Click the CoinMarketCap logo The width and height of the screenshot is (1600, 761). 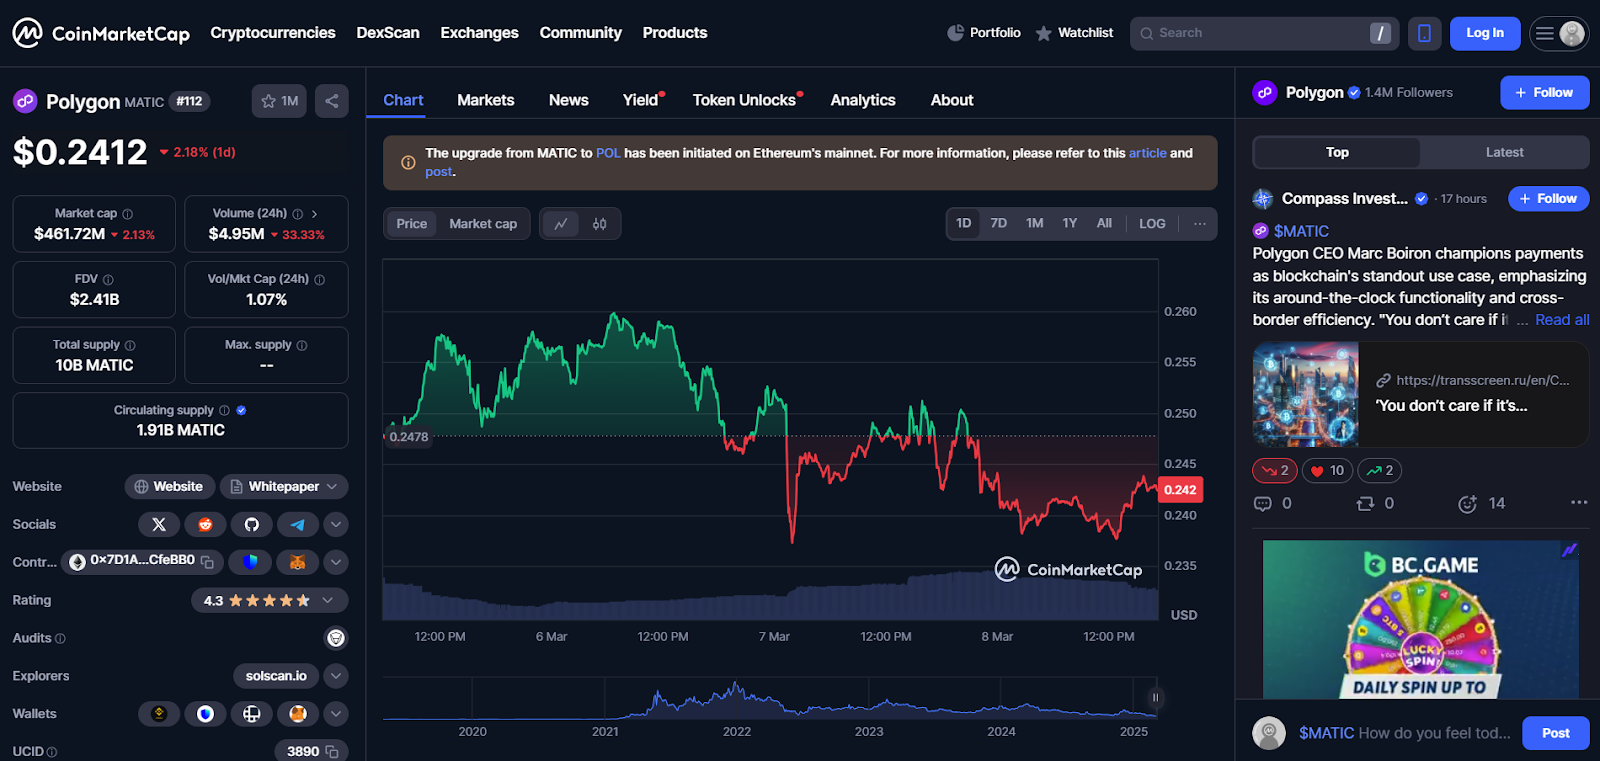pyautogui.click(x=101, y=33)
